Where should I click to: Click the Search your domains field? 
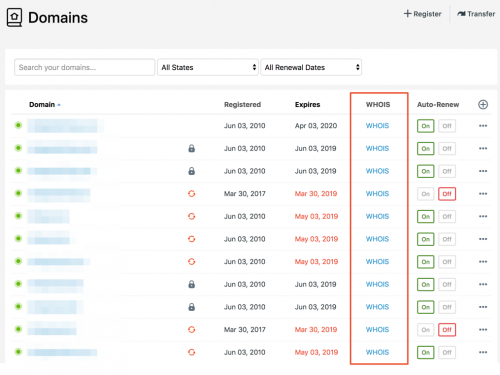[x=85, y=67]
